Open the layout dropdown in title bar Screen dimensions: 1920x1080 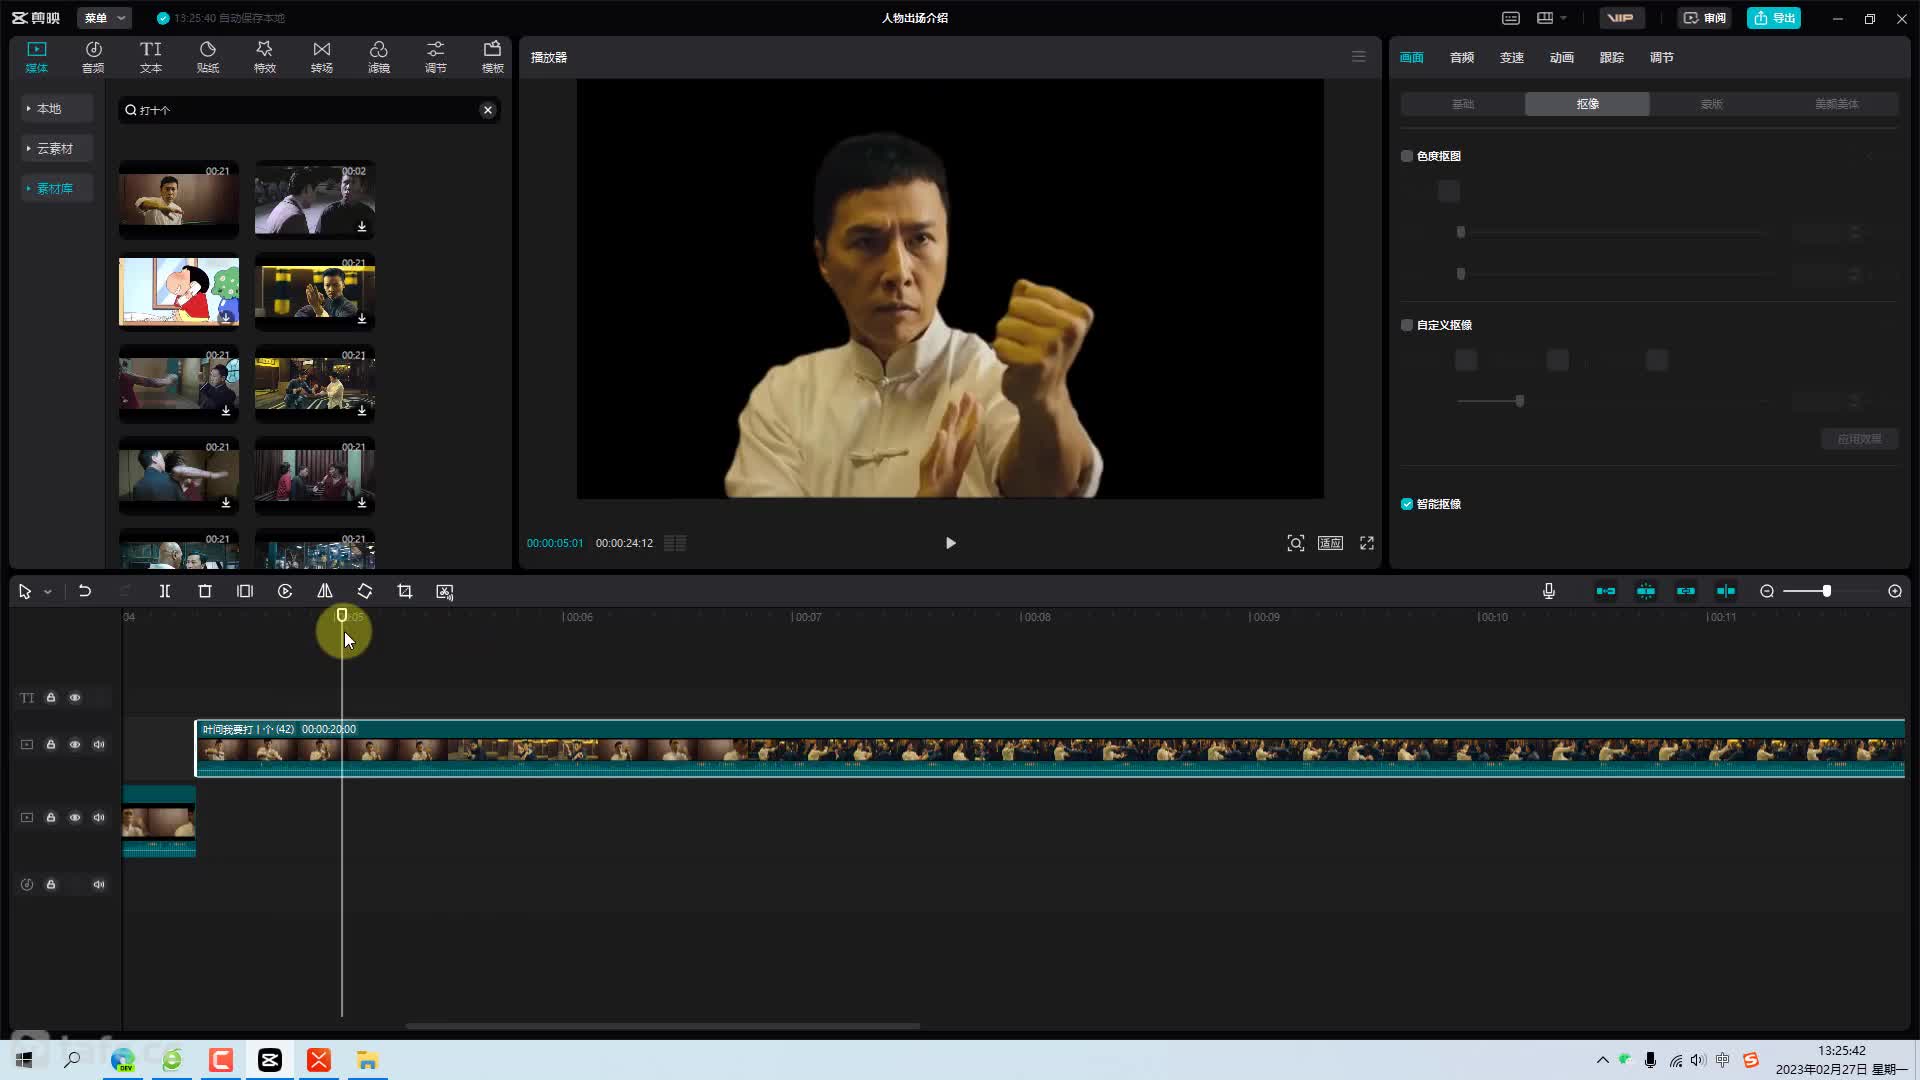point(1551,18)
